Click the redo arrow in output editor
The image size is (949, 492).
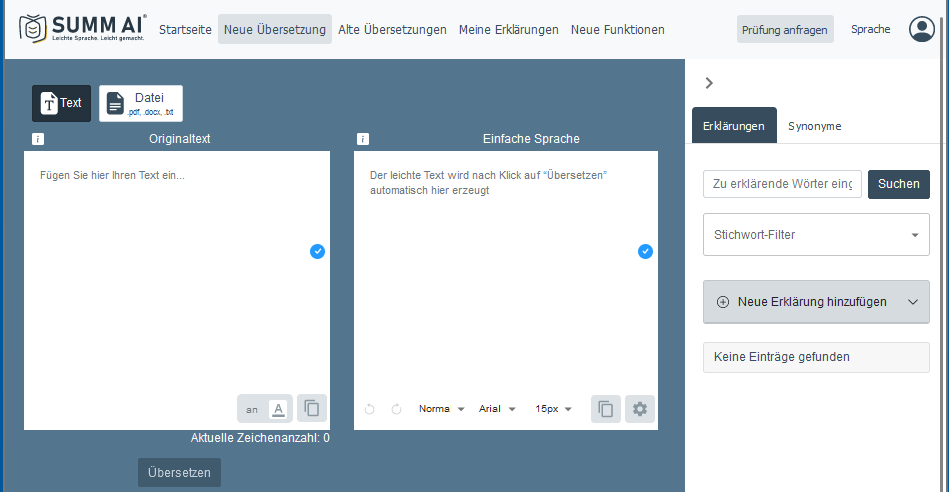click(396, 409)
